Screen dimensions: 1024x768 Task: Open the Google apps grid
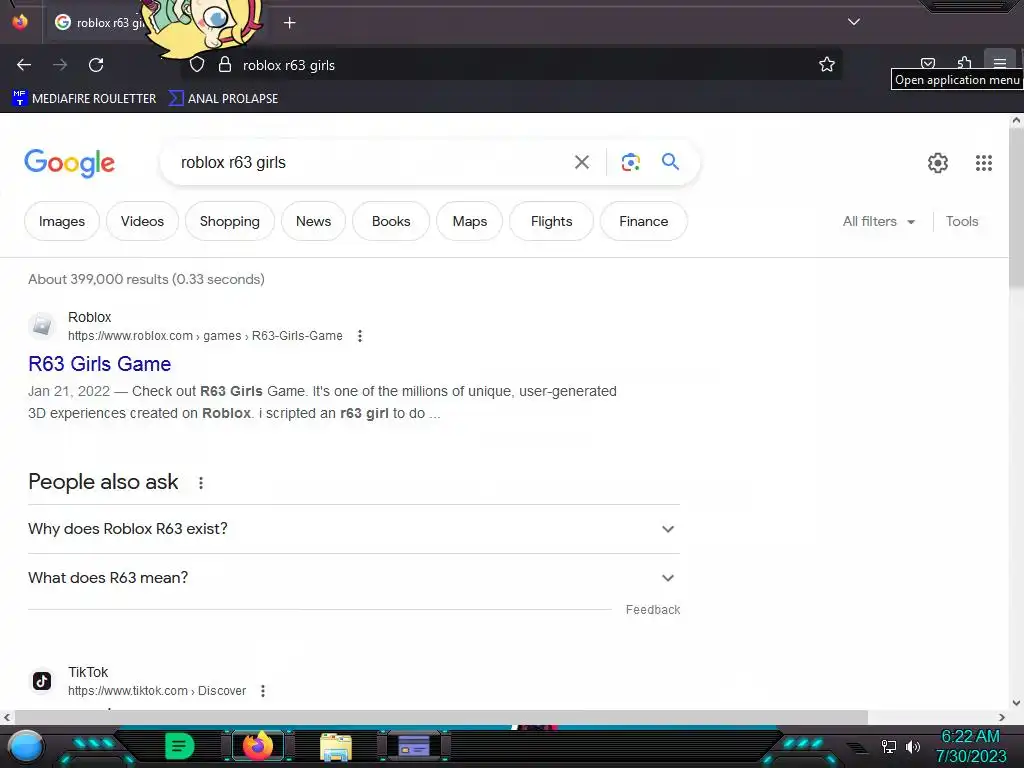coord(984,163)
